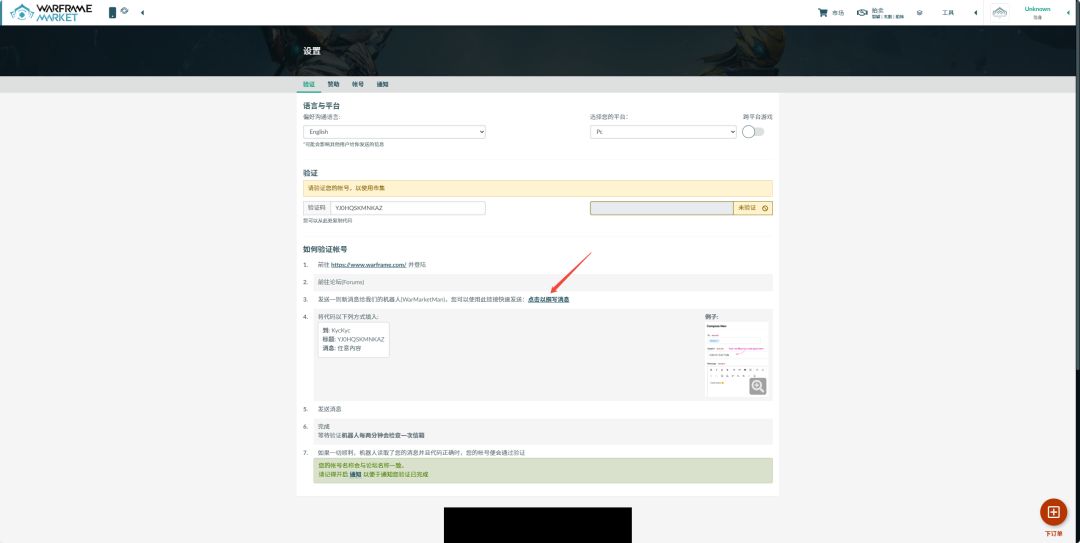Open the 工具 tools menu
The width and height of the screenshot is (1080, 543).
click(x=948, y=12)
